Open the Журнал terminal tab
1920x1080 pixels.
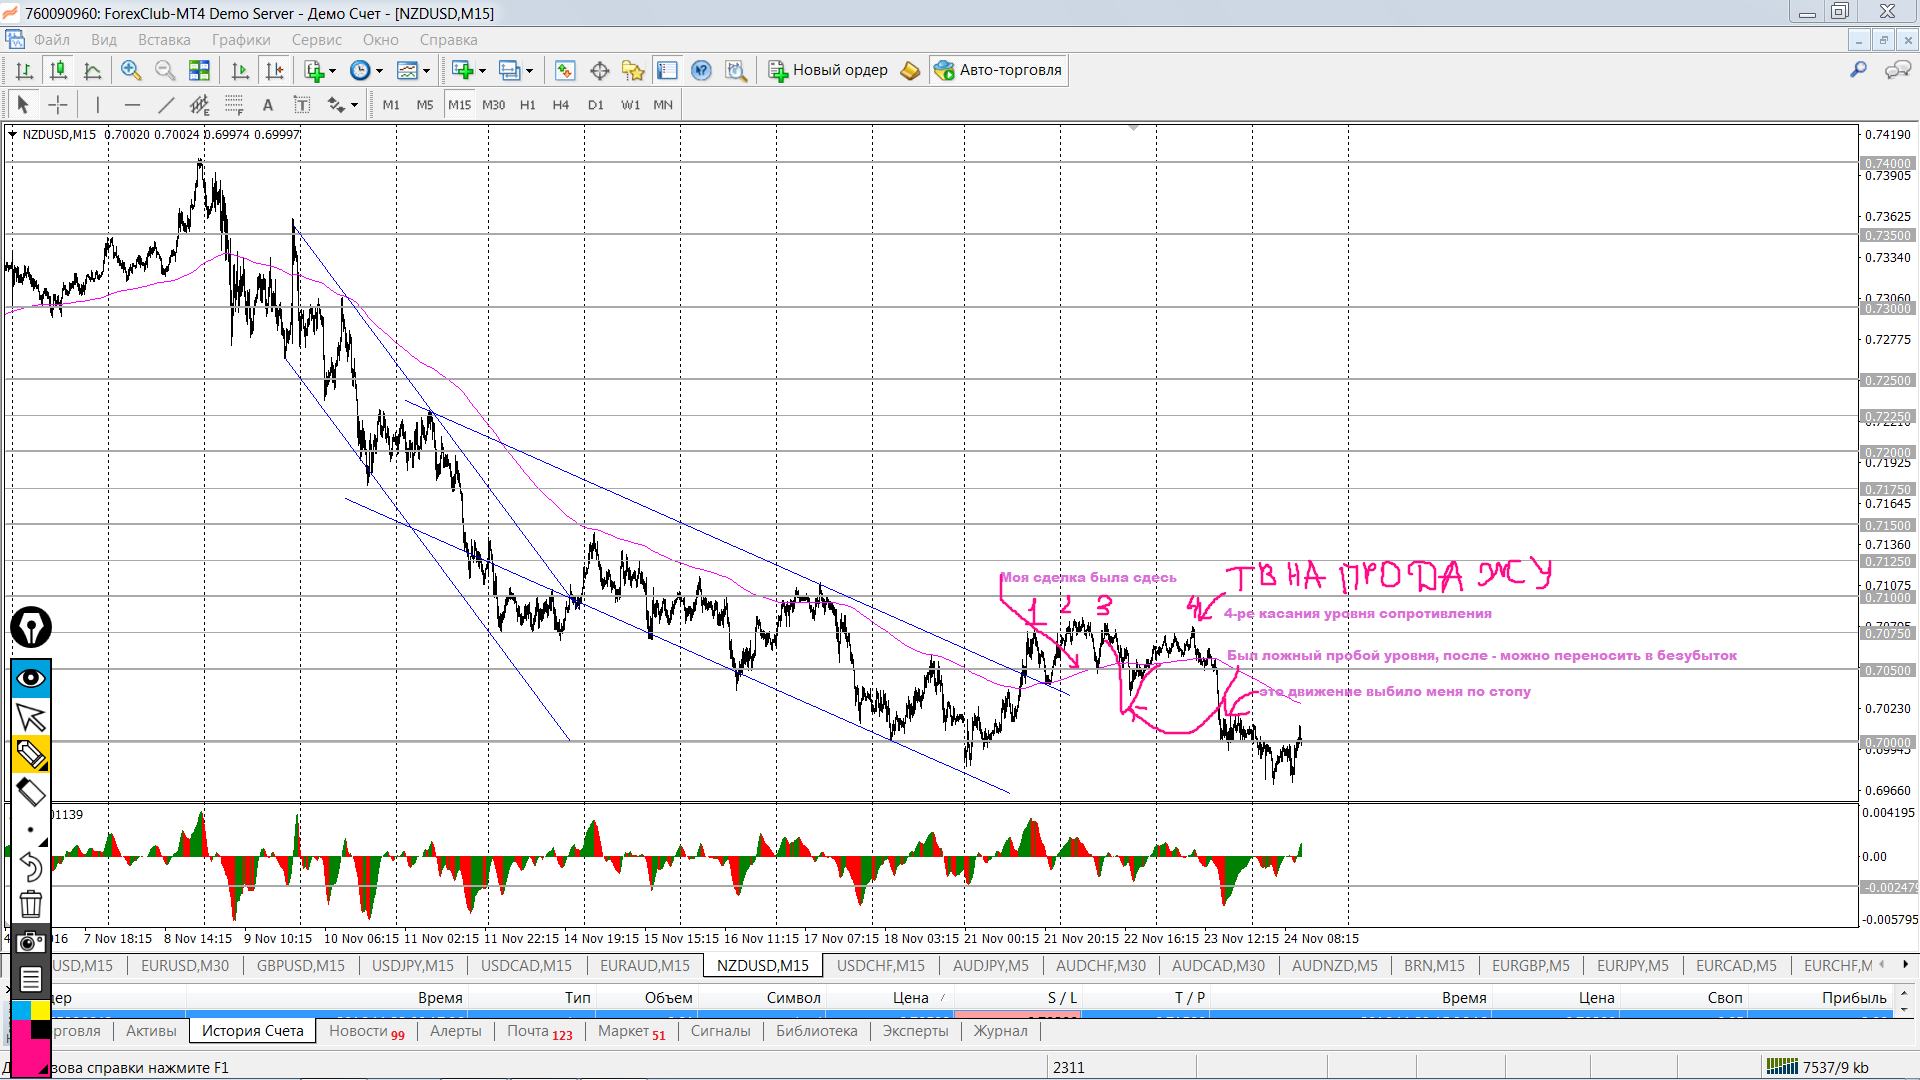(x=1000, y=1031)
